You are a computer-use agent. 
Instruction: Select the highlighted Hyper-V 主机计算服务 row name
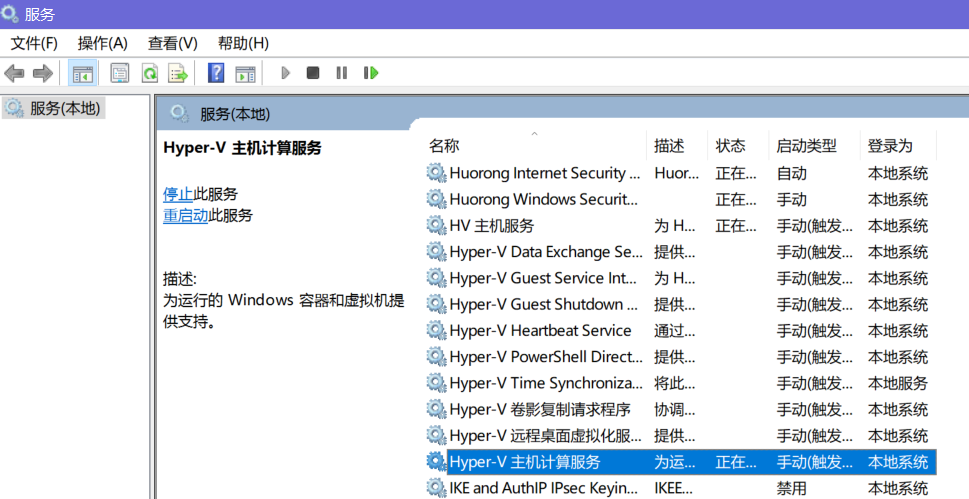[x=525, y=462]
